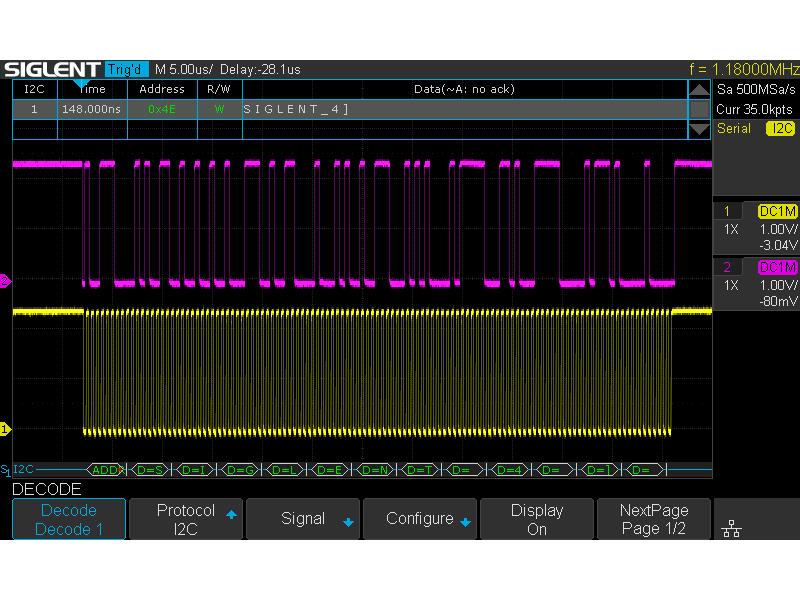Screen dimensions: 800x600
Task: Click the Trig'd status indicator
Action: 126,69
